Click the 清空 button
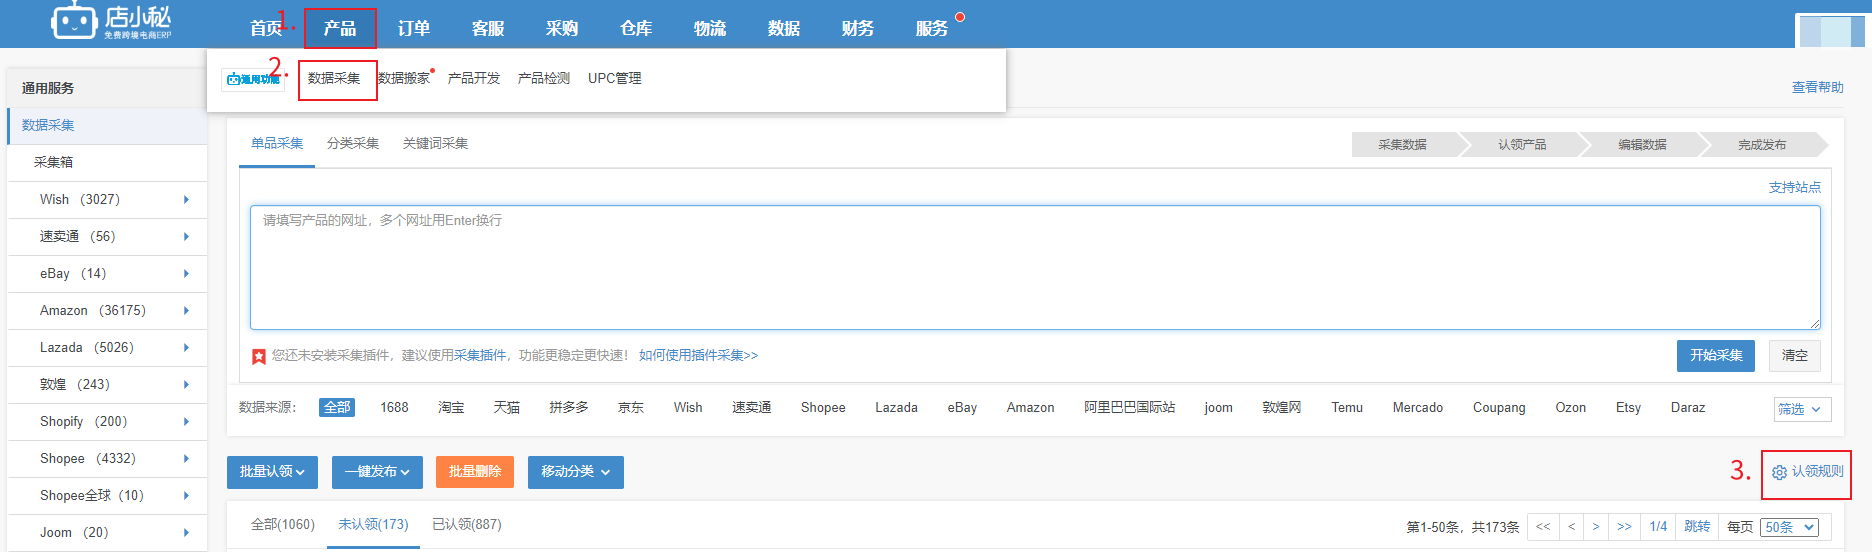Viewport: 1872px width, 552px height. 1795,356
